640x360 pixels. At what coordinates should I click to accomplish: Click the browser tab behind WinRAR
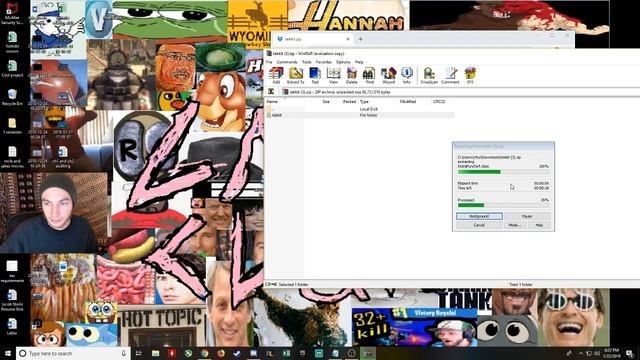click(313, 39)
